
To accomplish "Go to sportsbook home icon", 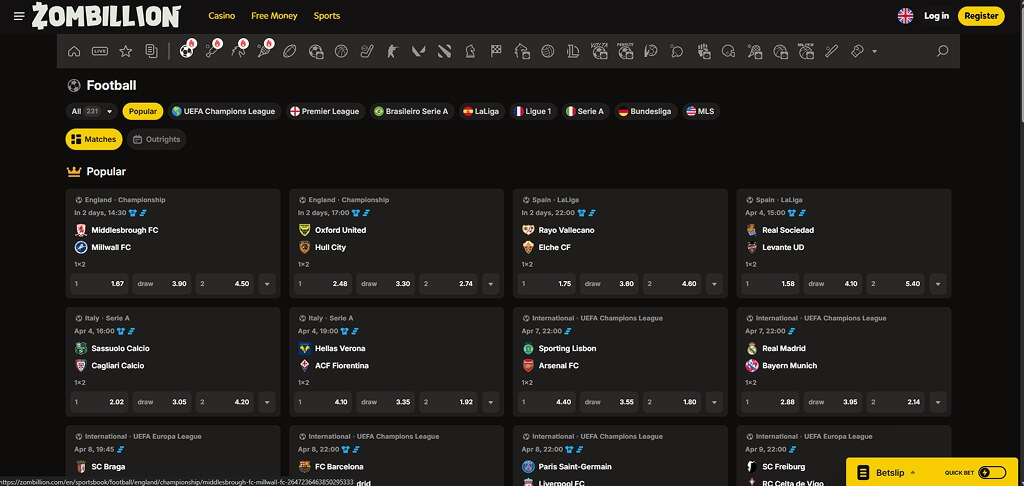I will (74, 51).
